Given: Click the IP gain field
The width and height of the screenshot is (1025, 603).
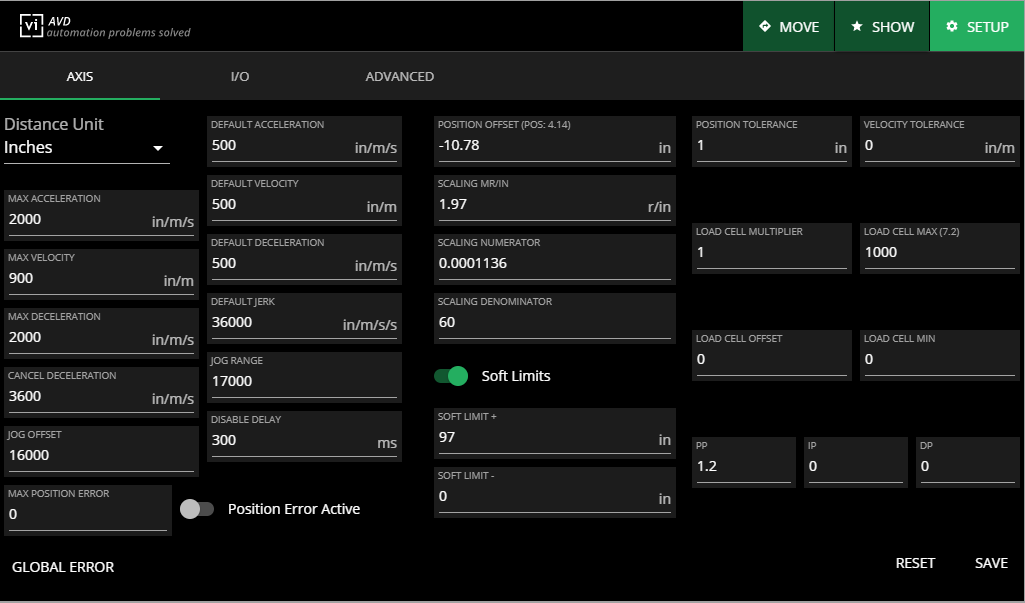Looking at the screenshot, I should coord(856,462).
